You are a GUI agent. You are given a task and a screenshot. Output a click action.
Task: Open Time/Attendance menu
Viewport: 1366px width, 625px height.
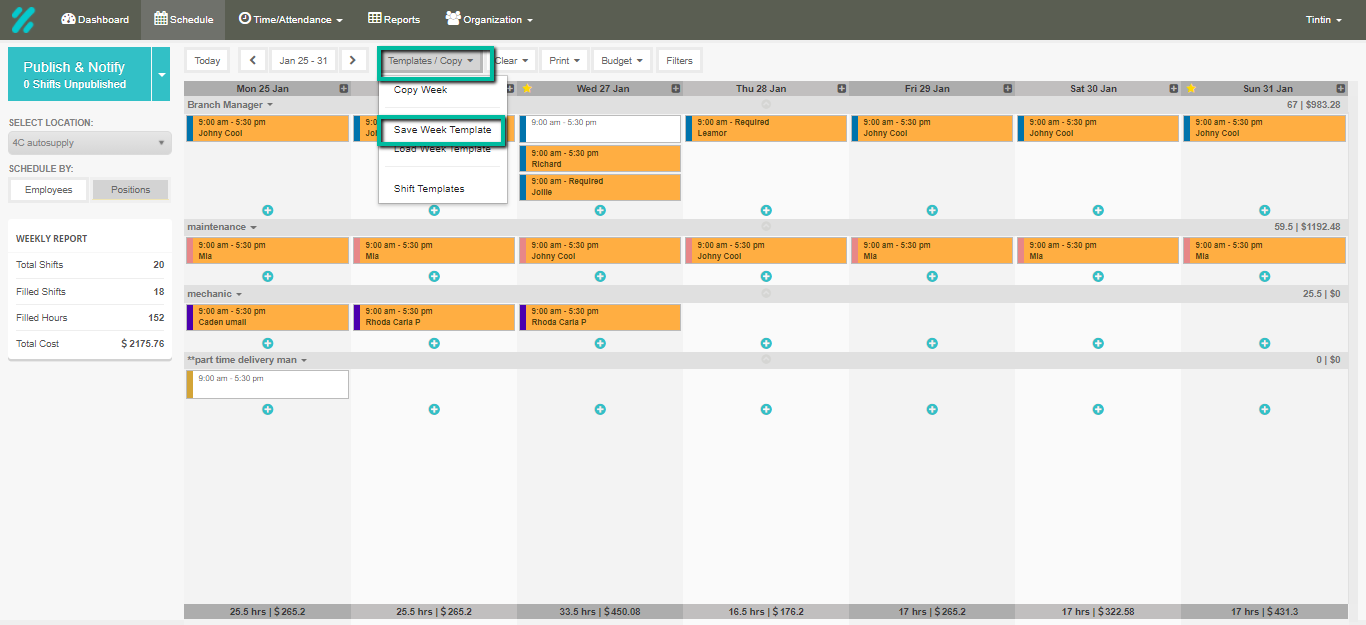(290, 19)
